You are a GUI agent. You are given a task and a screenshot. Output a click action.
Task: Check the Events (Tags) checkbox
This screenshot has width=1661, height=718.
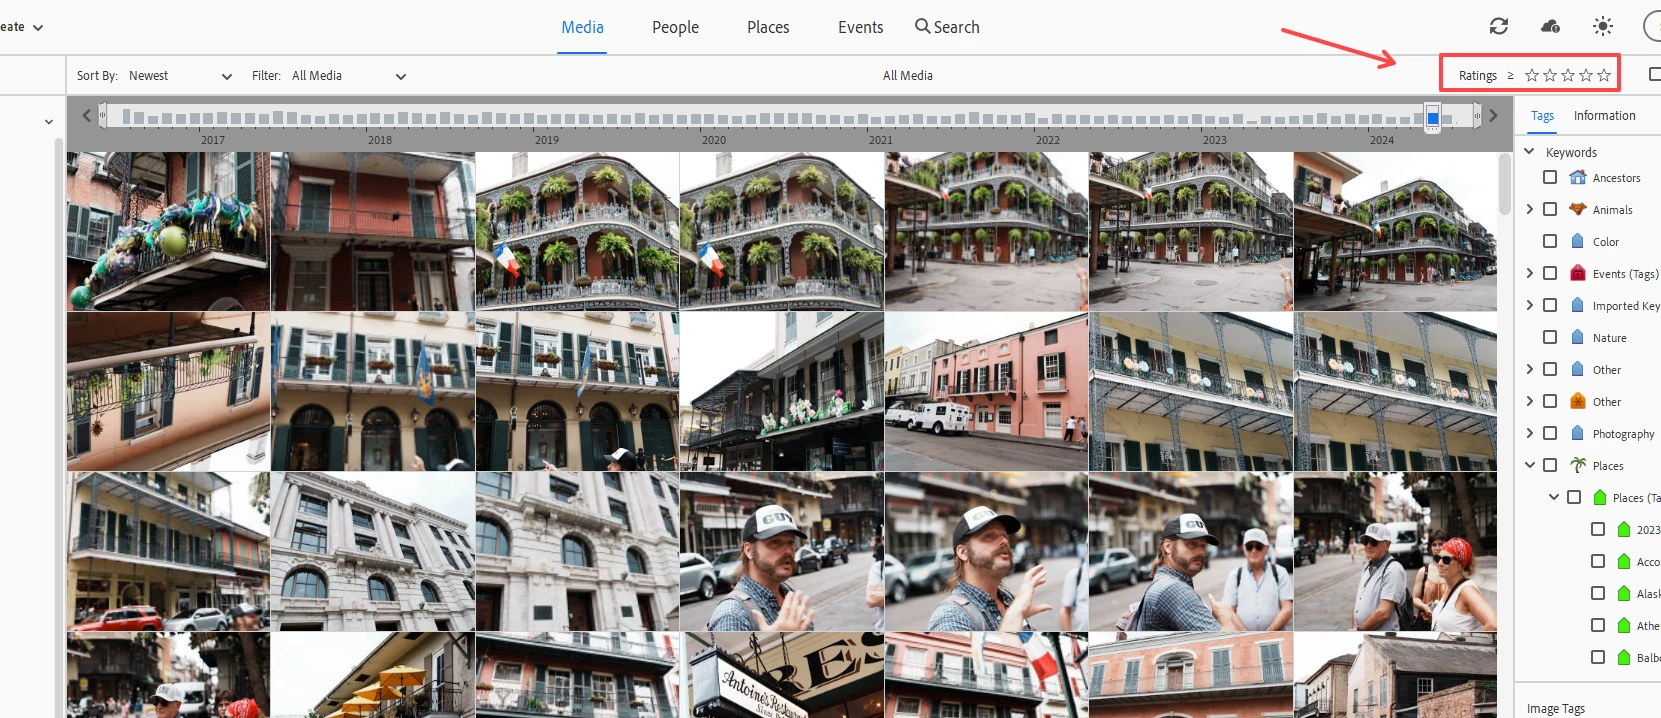(1550, 273)
